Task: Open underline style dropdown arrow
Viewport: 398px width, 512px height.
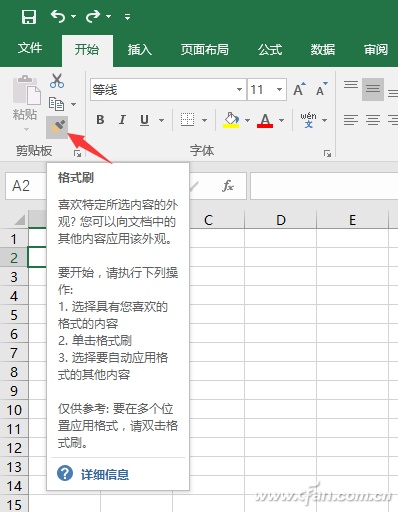Action: pyautogui.click(x=161, y=120)
